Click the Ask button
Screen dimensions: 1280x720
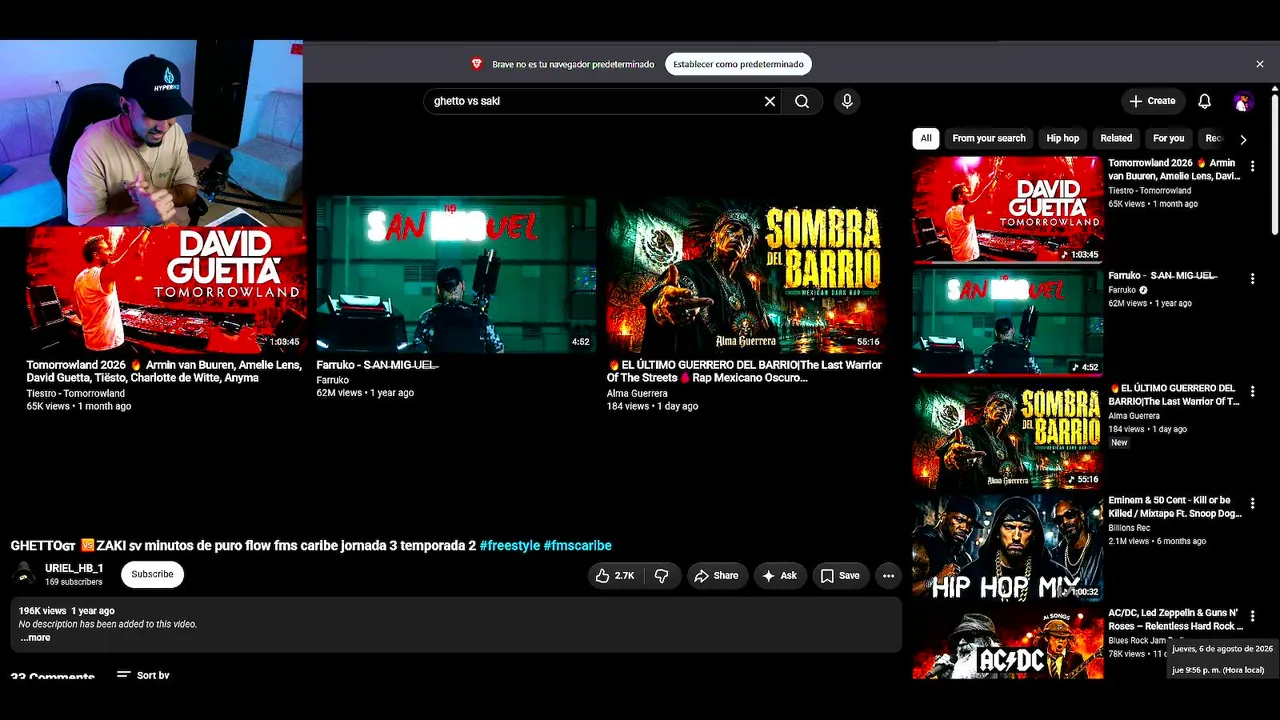779,575
